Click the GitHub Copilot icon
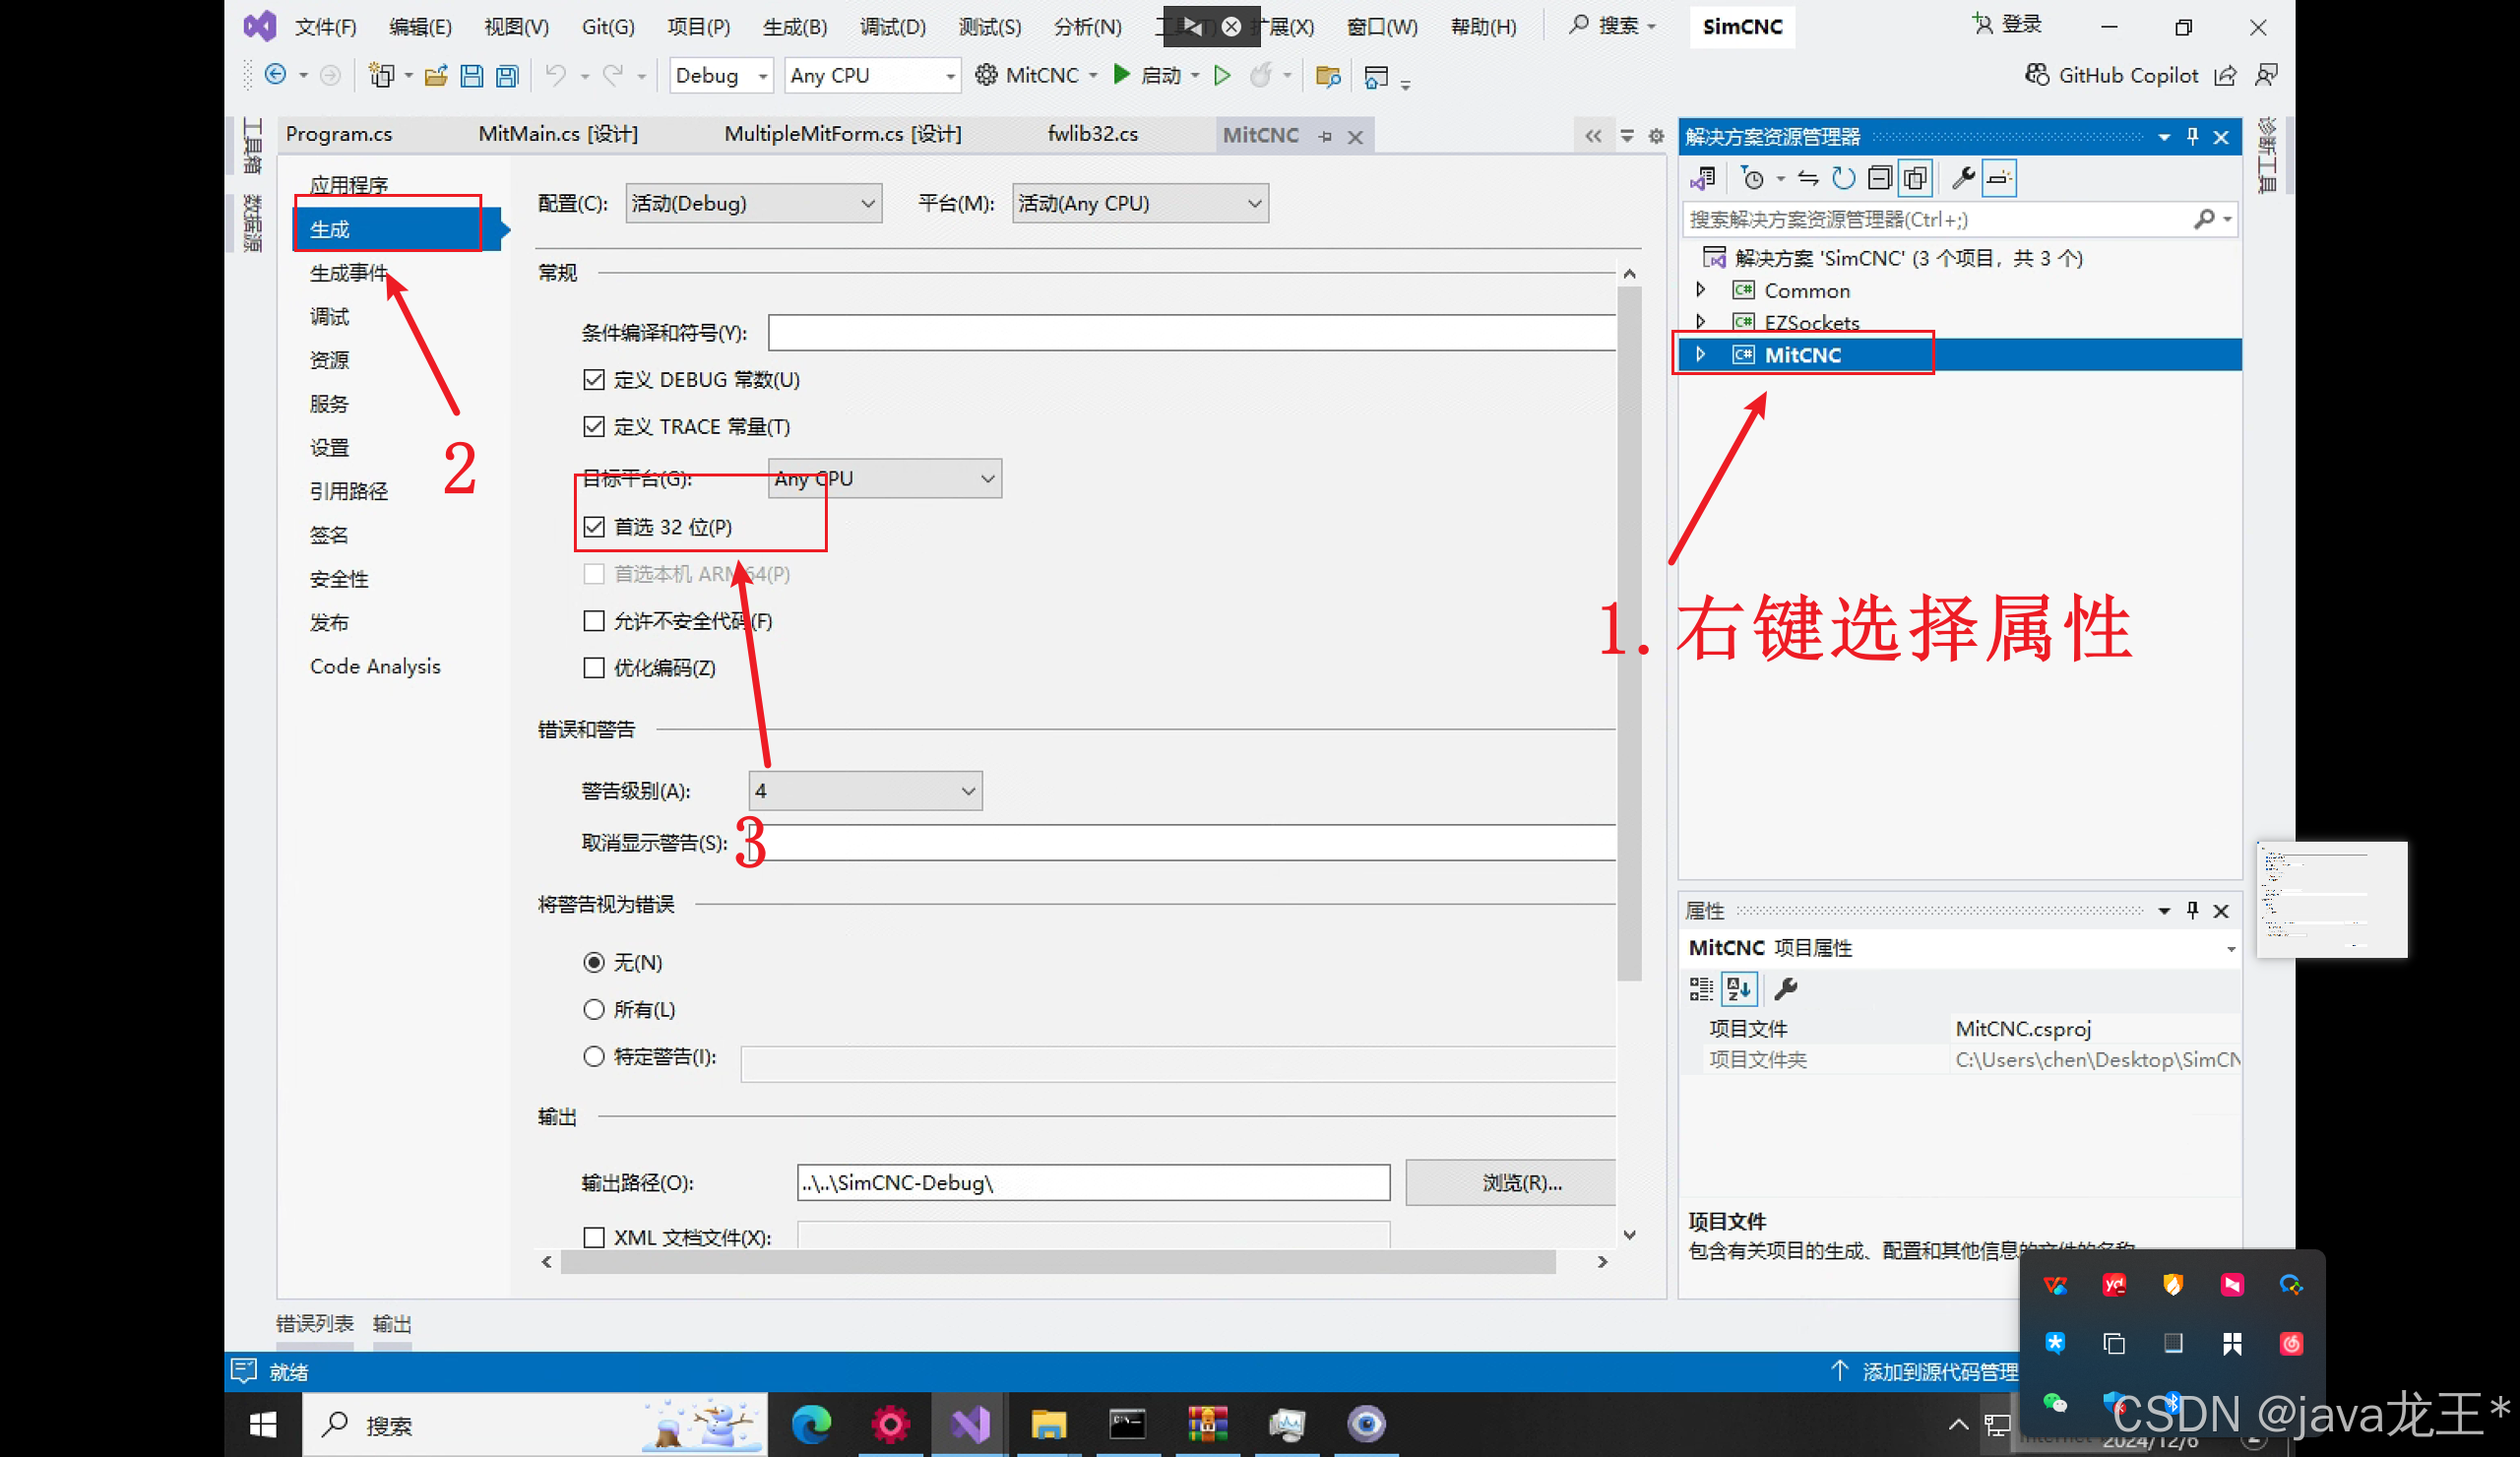Viewport: 2520px width, 1457px height. pos(2036,75)
